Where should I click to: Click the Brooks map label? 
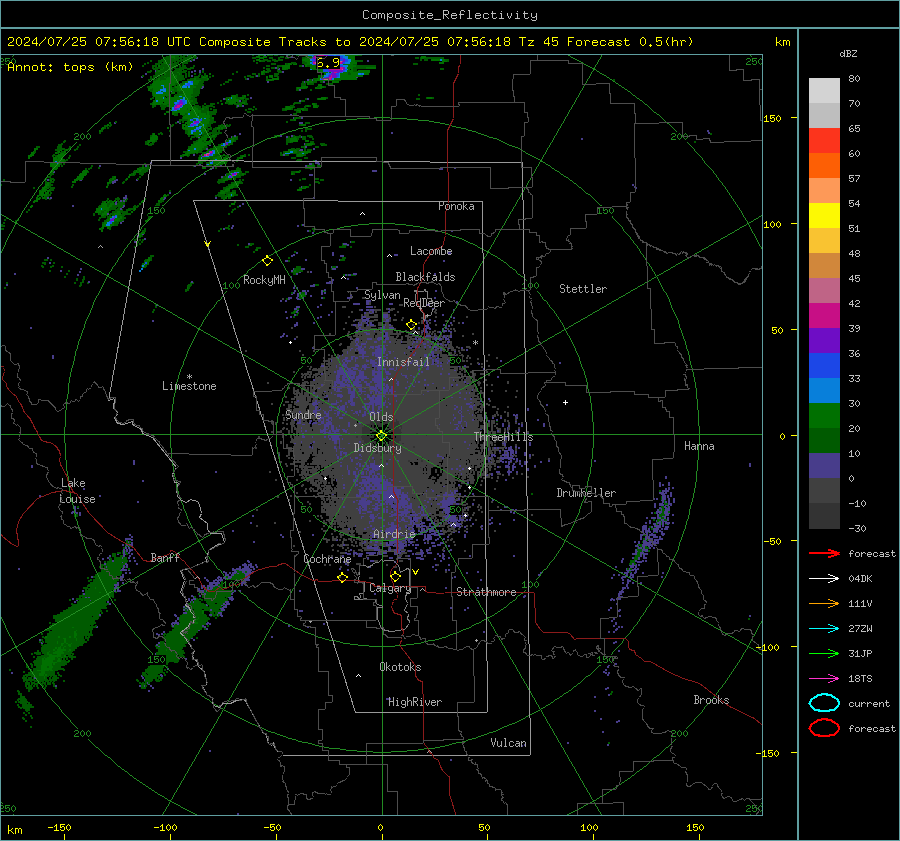point(711,700)
